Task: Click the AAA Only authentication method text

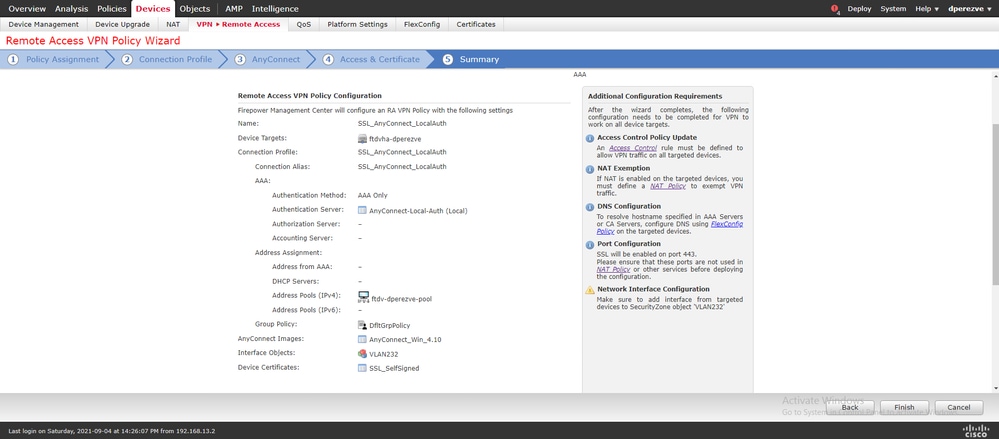Action: tap(373, 196)
